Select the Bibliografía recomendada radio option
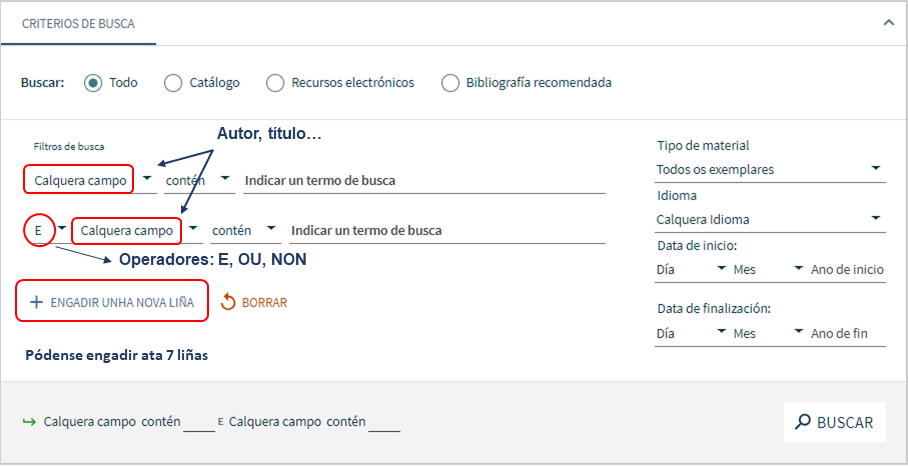This screenshot has height=466, width=908. (450, 83)
